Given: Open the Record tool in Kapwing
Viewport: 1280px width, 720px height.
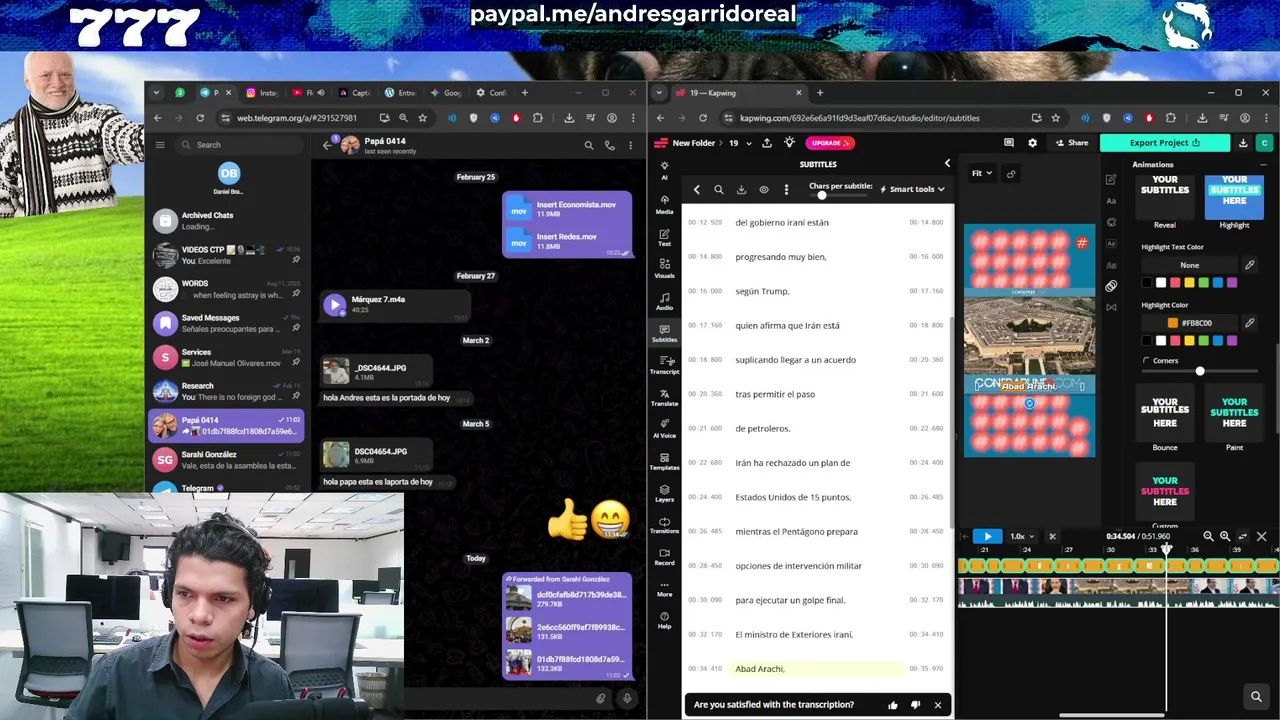Looking at the screenshot, I should pos(664,557).
